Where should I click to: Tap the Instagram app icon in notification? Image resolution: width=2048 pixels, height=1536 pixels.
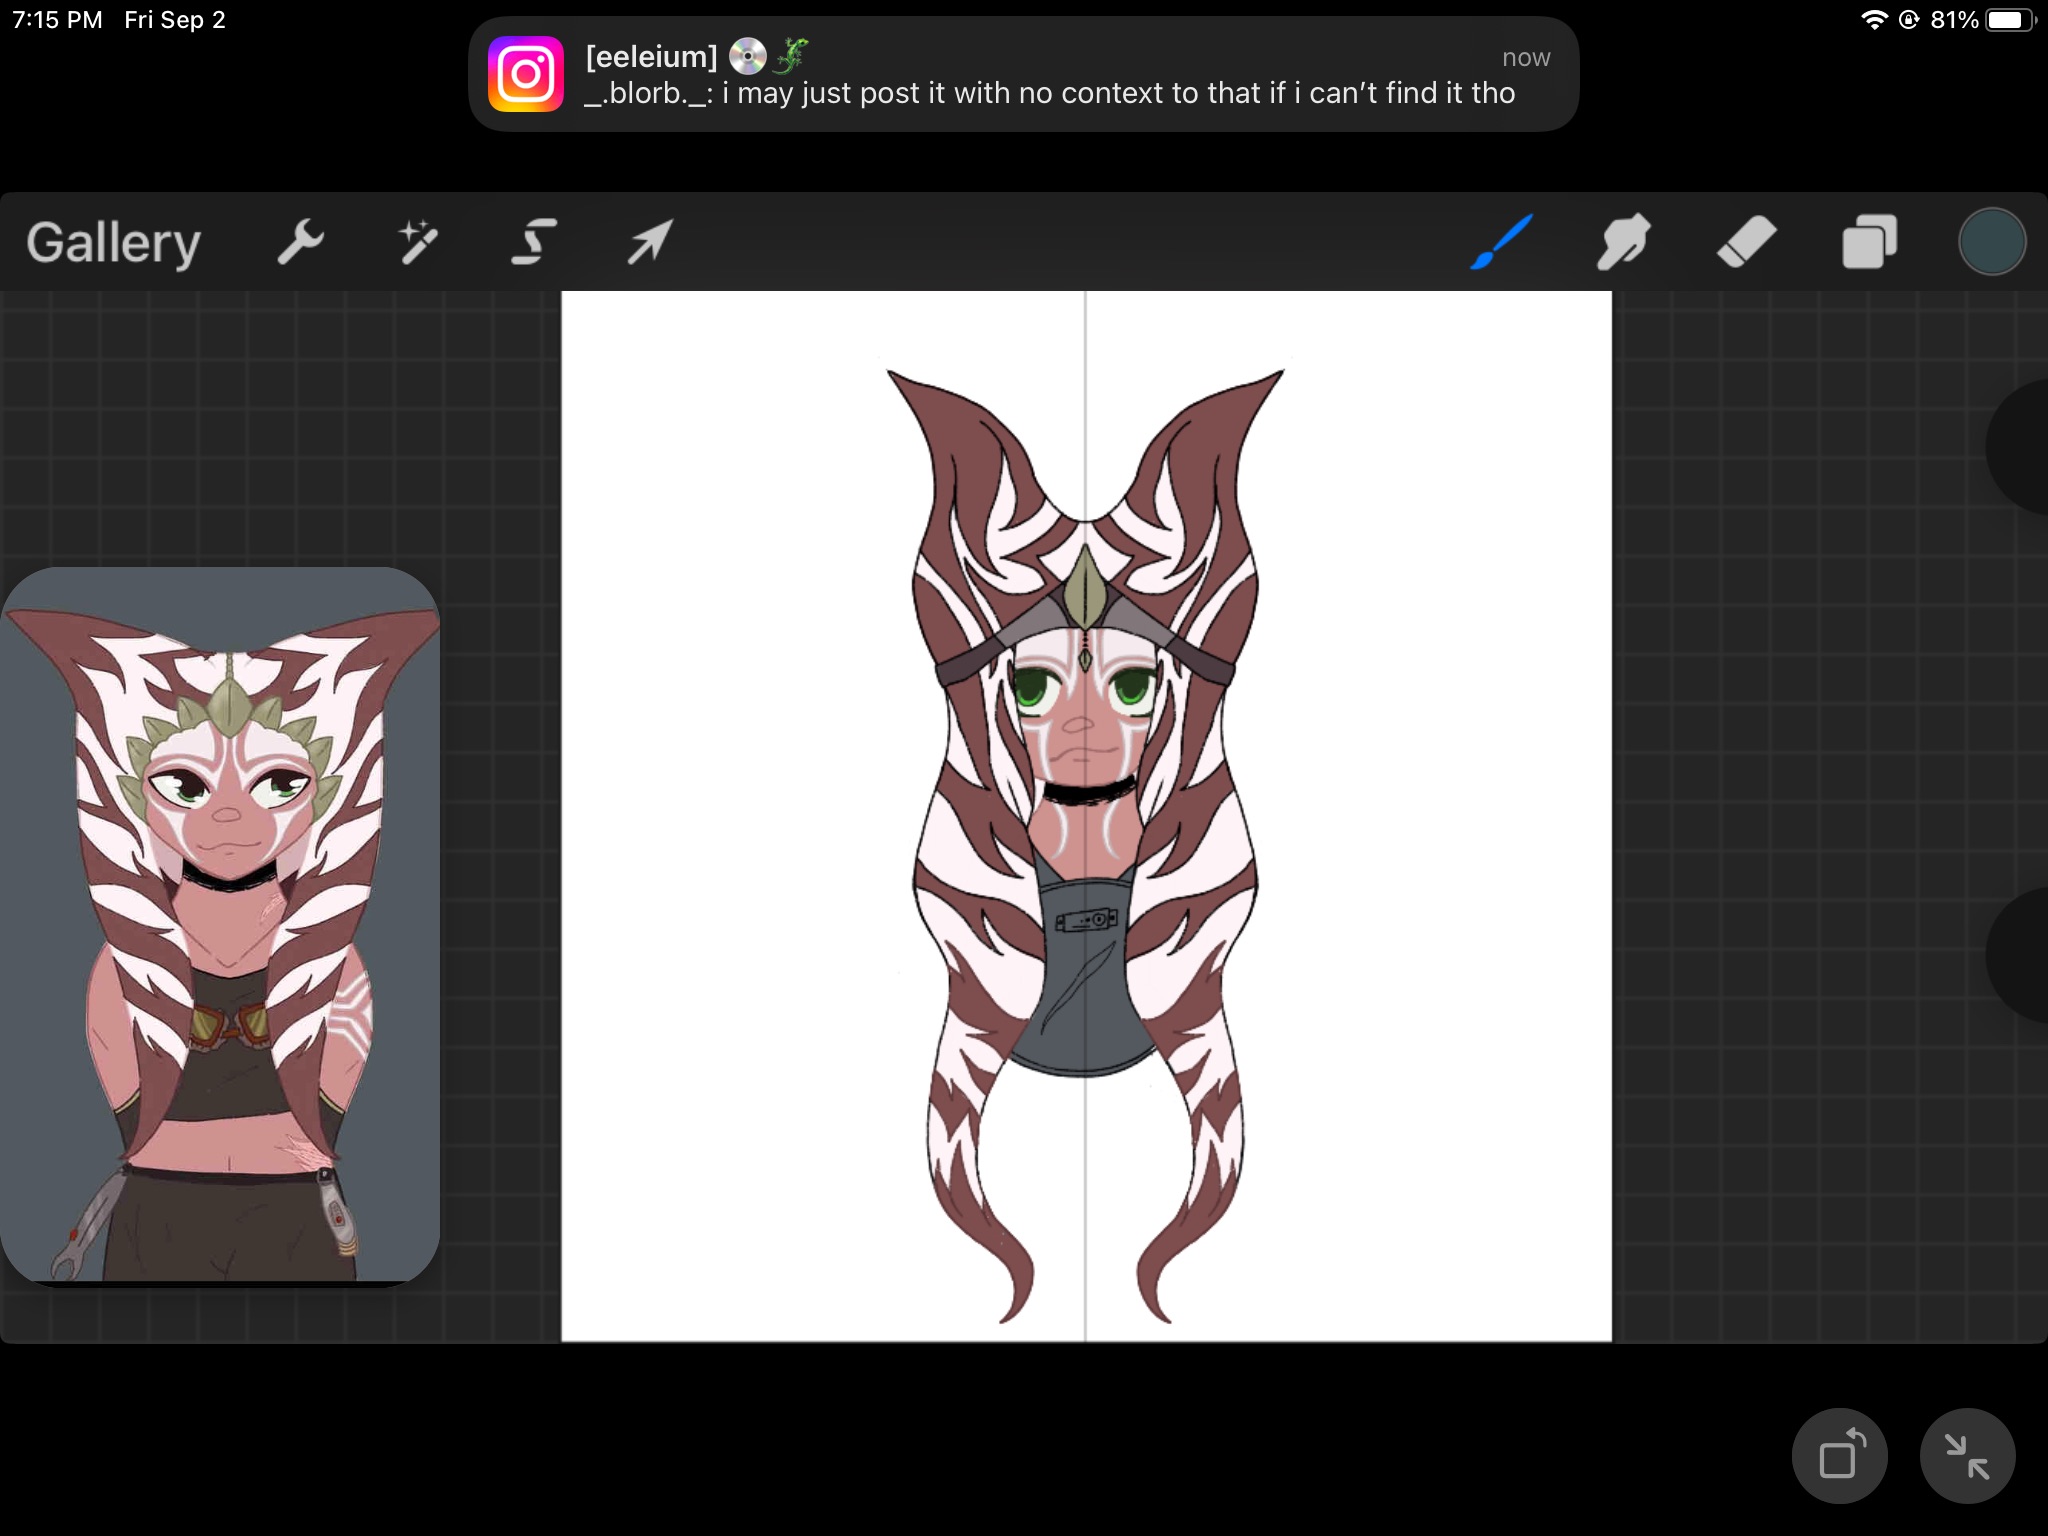[x=526, y=75]
